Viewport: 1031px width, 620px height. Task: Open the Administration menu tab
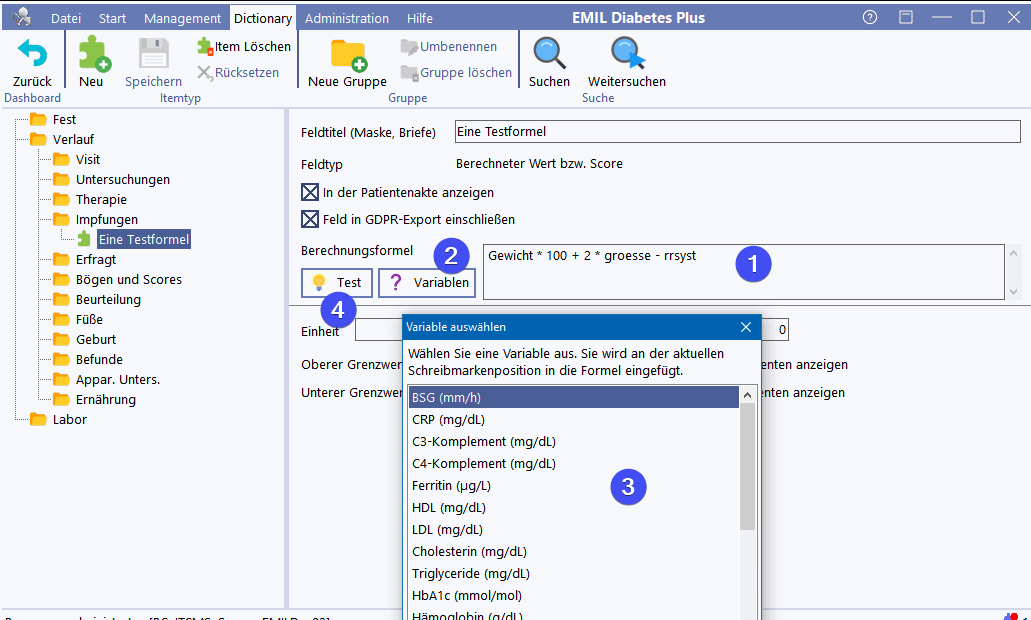[347, 18]
